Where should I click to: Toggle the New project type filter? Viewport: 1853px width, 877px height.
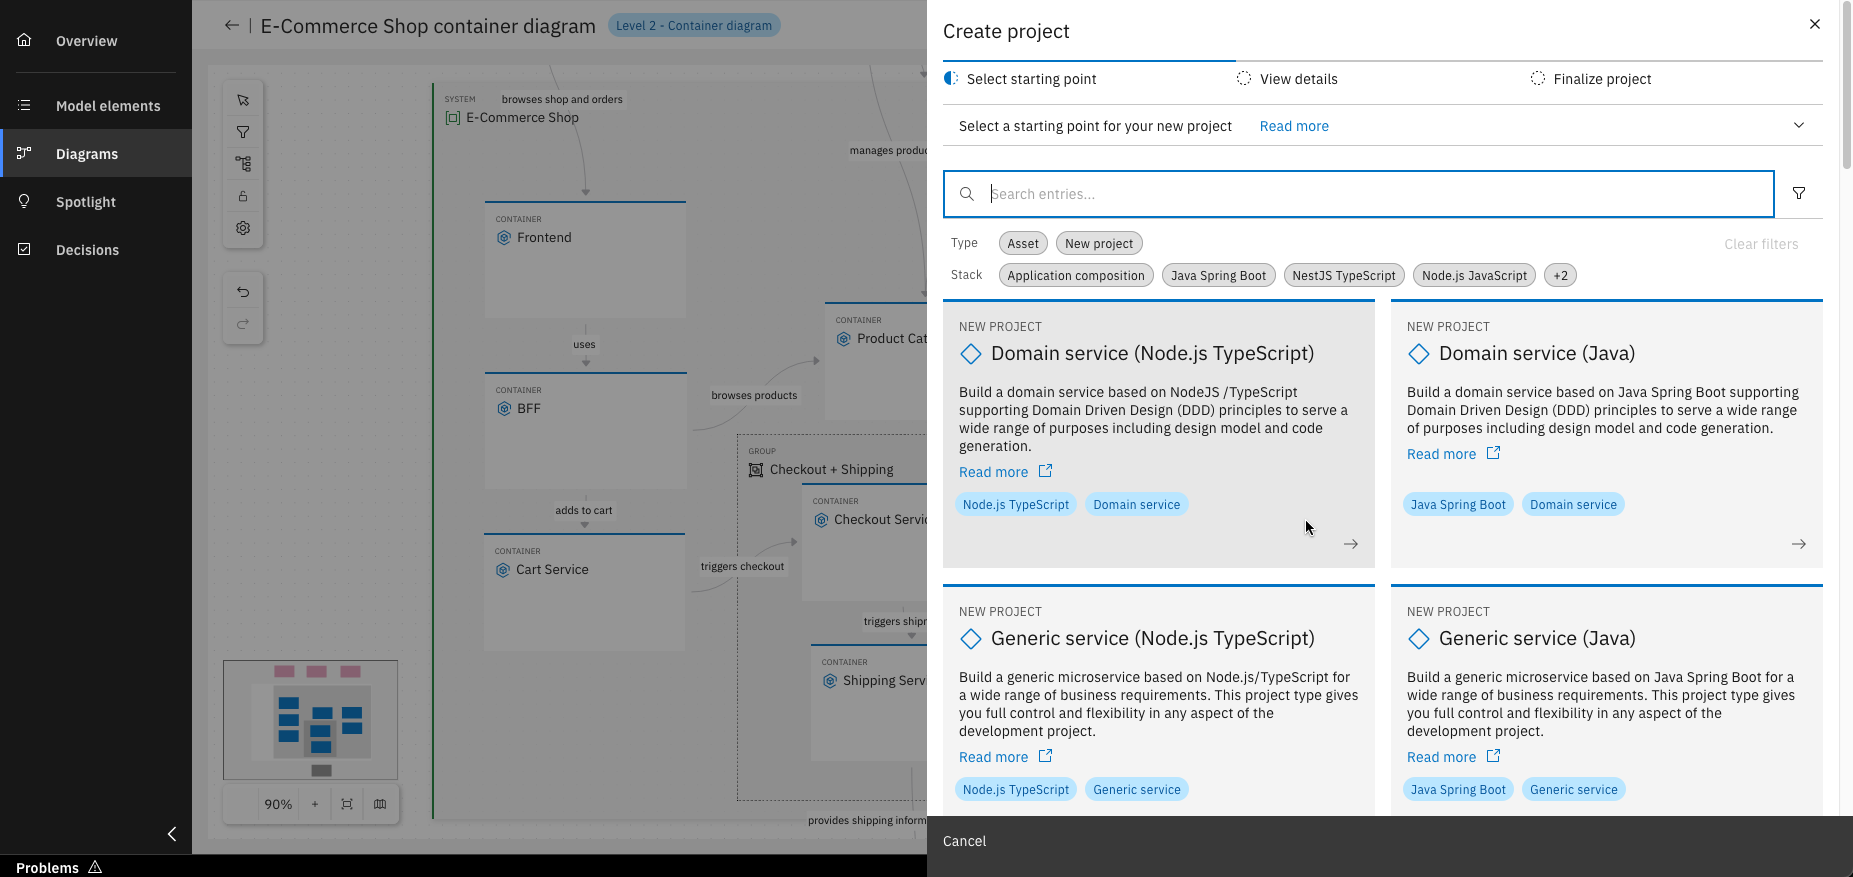(1099, 243)
